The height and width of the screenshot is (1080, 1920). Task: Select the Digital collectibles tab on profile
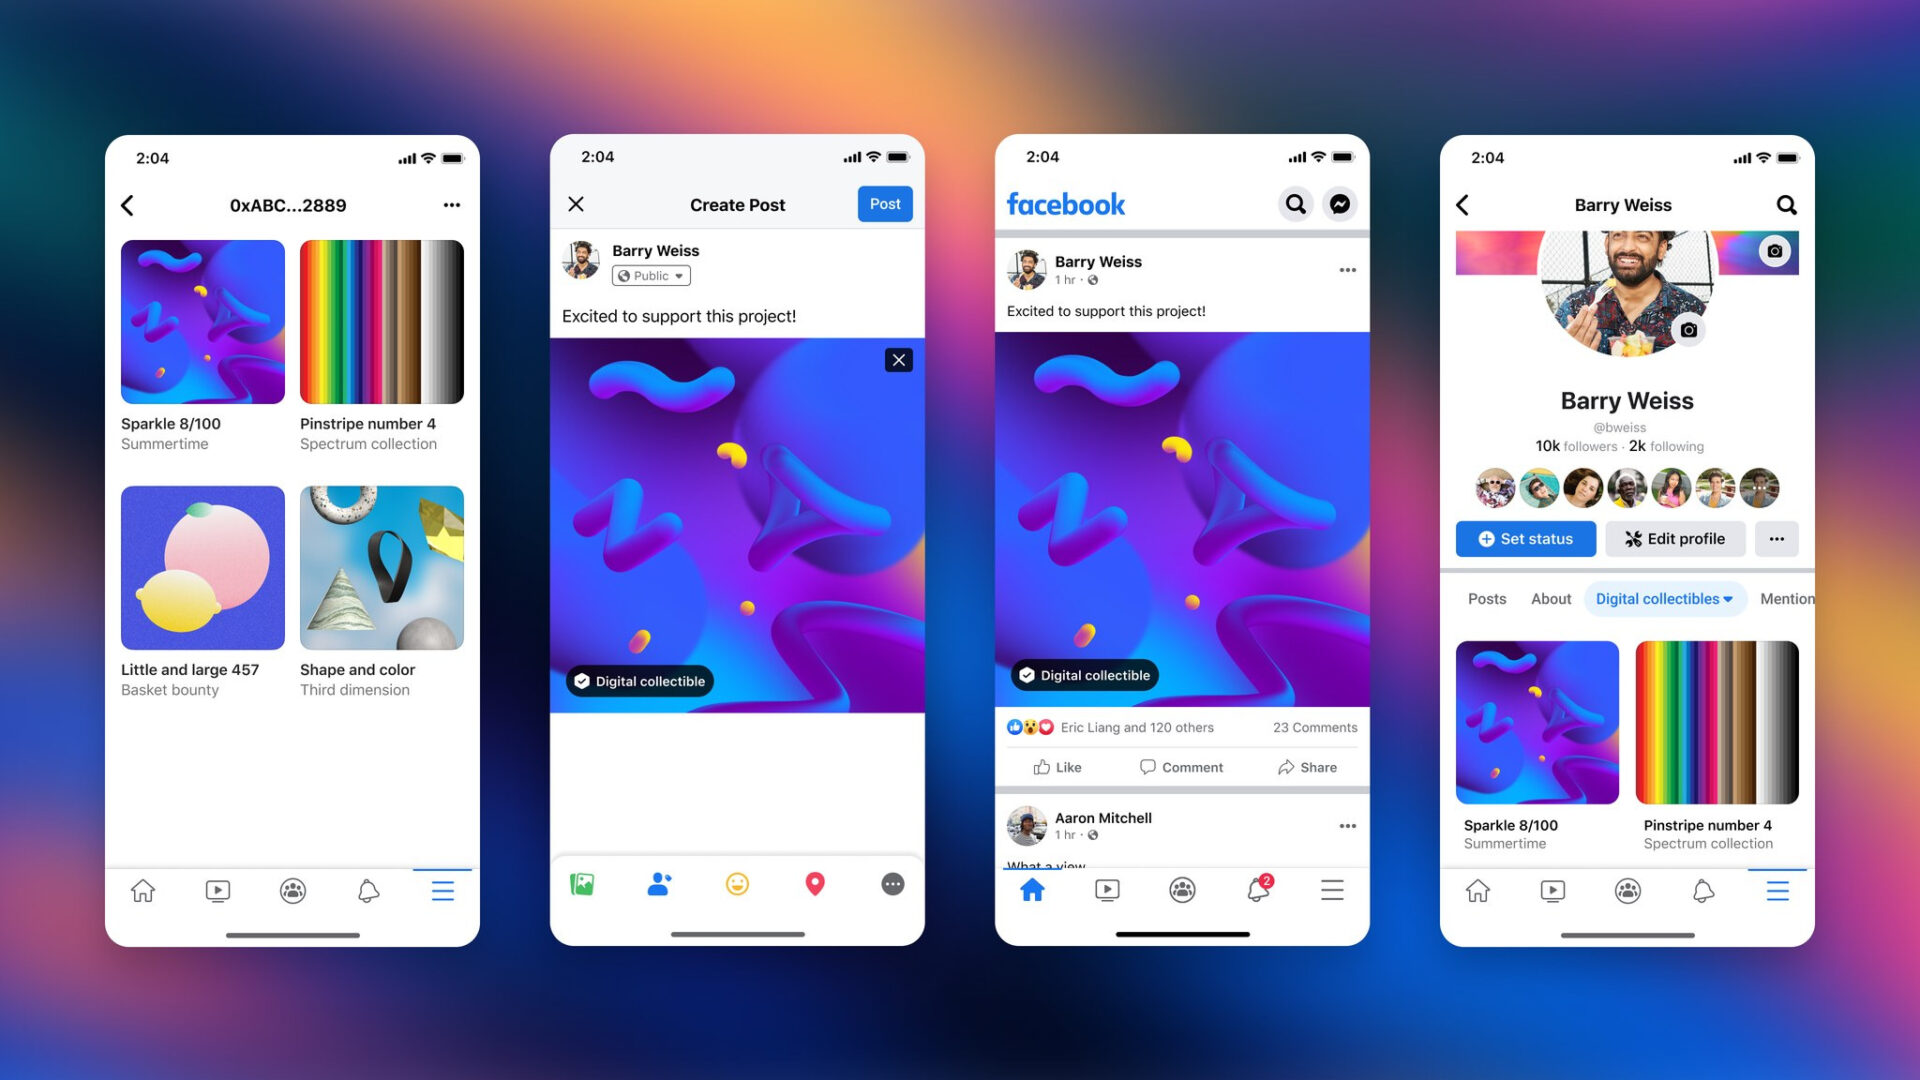point(1659,599)
